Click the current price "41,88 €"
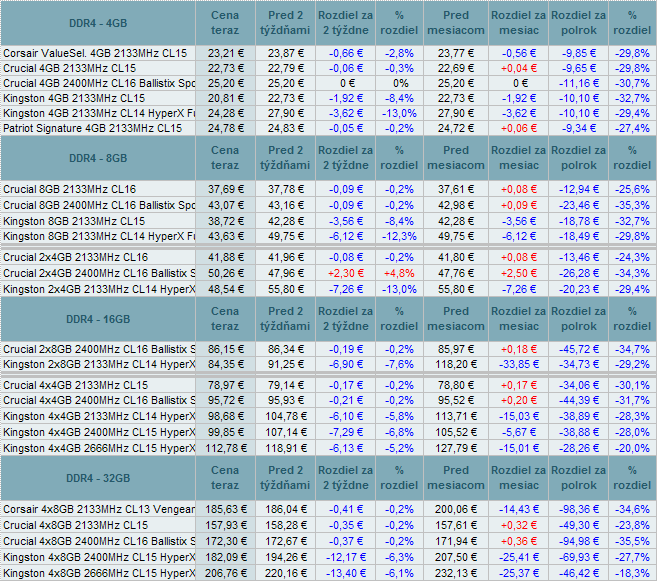The height and width of the screenshot is (581, 657). [x=225, y=257]
